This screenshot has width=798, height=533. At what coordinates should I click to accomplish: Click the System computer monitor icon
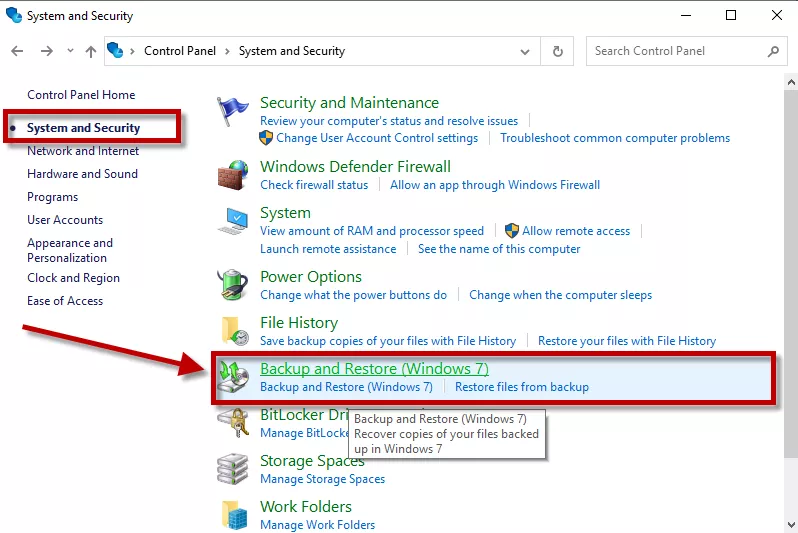click(233, 221)
